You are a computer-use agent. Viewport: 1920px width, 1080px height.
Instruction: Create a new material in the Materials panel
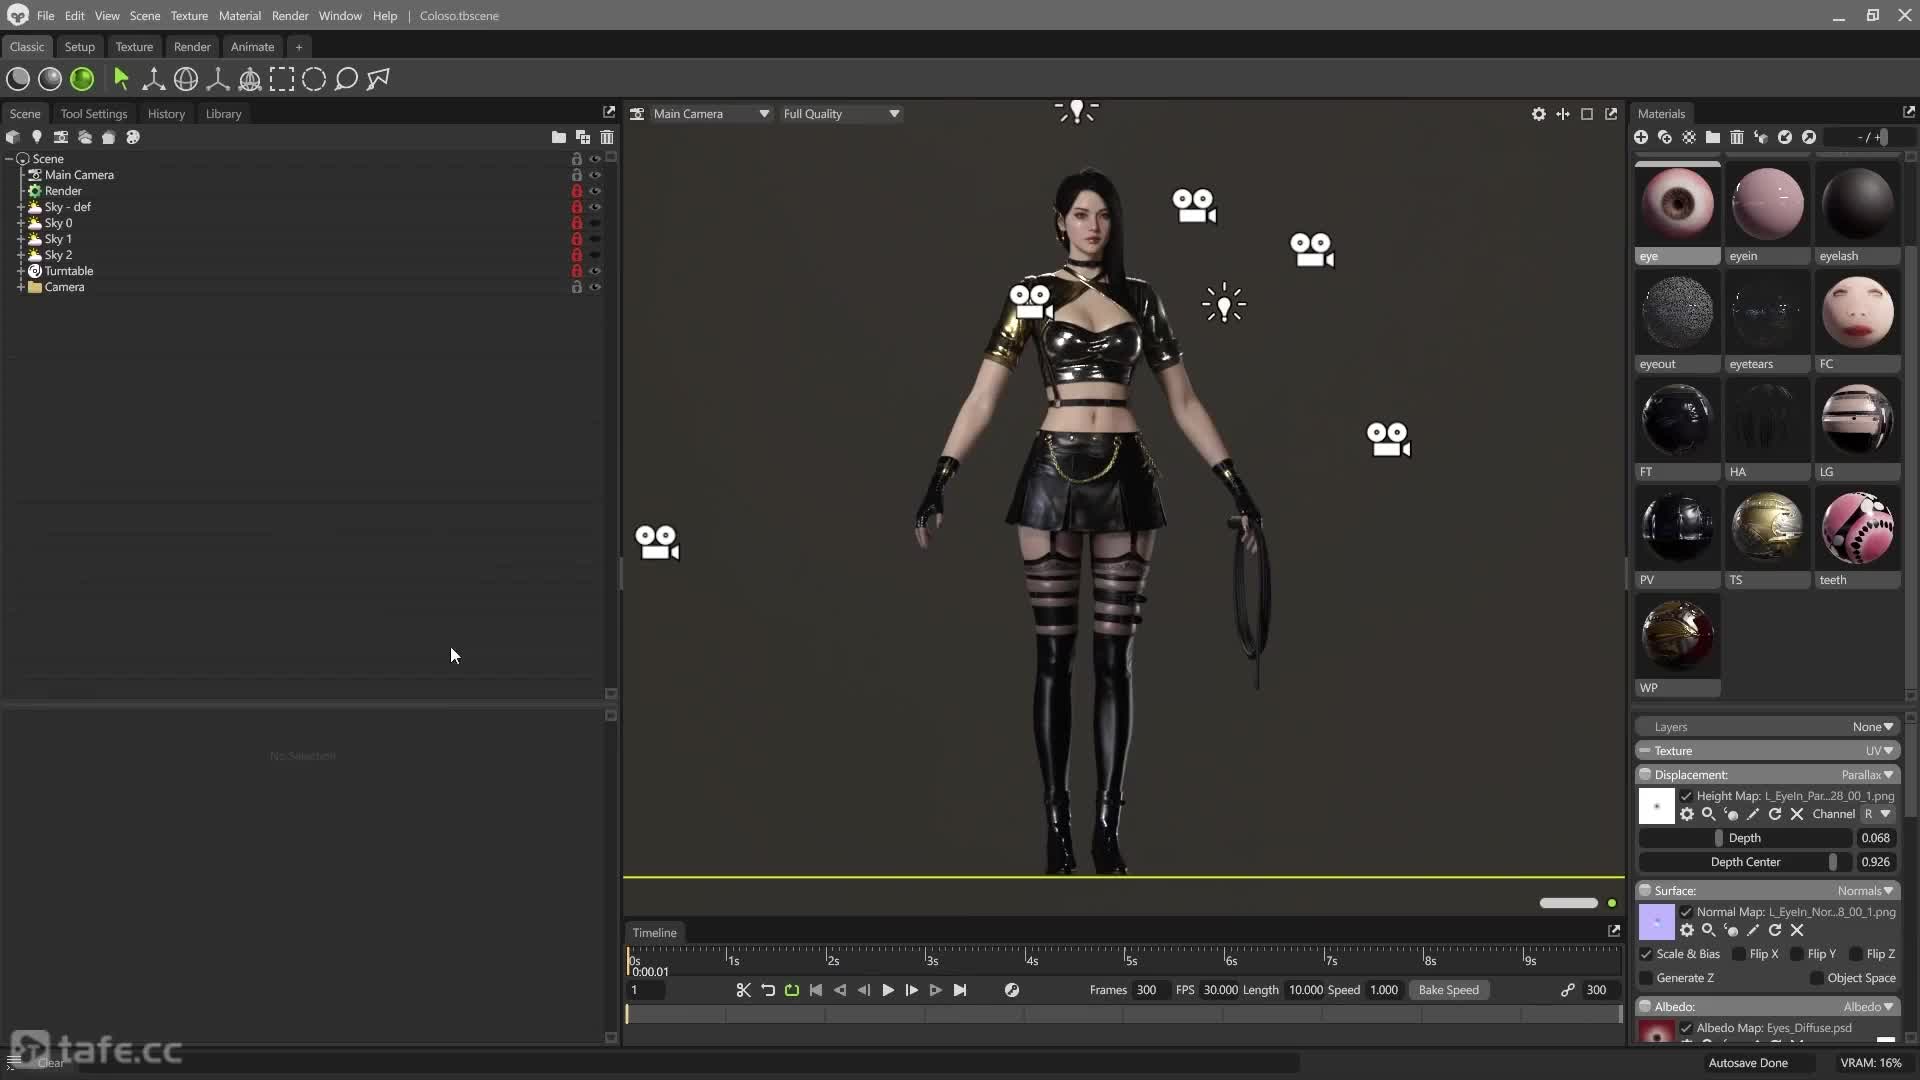coord(1641,137)
